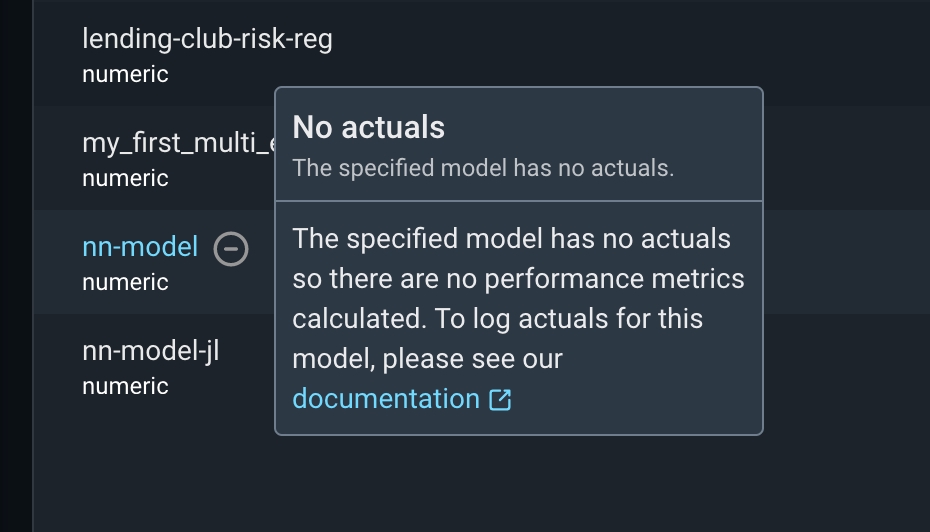
Task: Open the documentation link in the tooltip
Action: 386,399
